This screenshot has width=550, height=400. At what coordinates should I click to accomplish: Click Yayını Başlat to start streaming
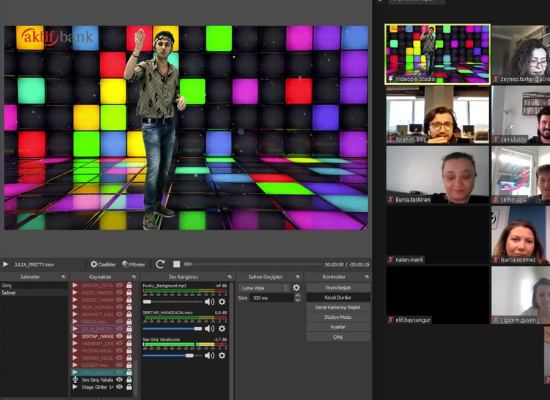point(338,288)
